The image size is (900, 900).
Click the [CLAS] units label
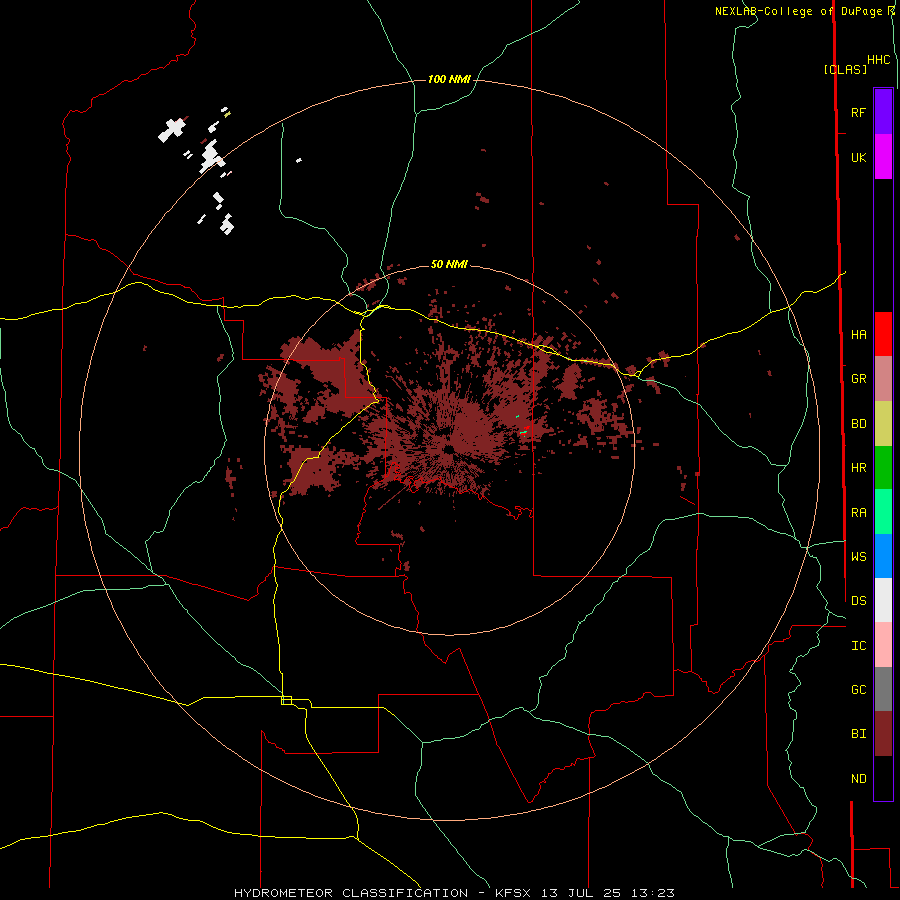tap(845, 69)
